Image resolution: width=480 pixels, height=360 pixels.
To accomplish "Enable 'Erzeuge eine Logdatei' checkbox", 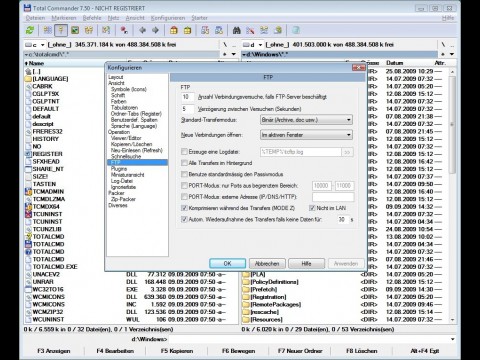I will click(184, 152).
